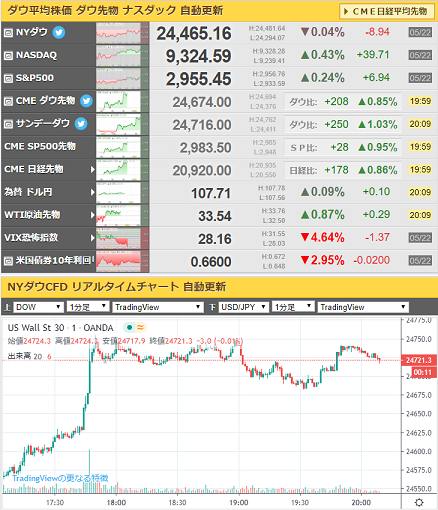Open the Twitter icon beside NYダウ
Image resolution: width=438 pixels, height=510 pixels.
(59, 33)
